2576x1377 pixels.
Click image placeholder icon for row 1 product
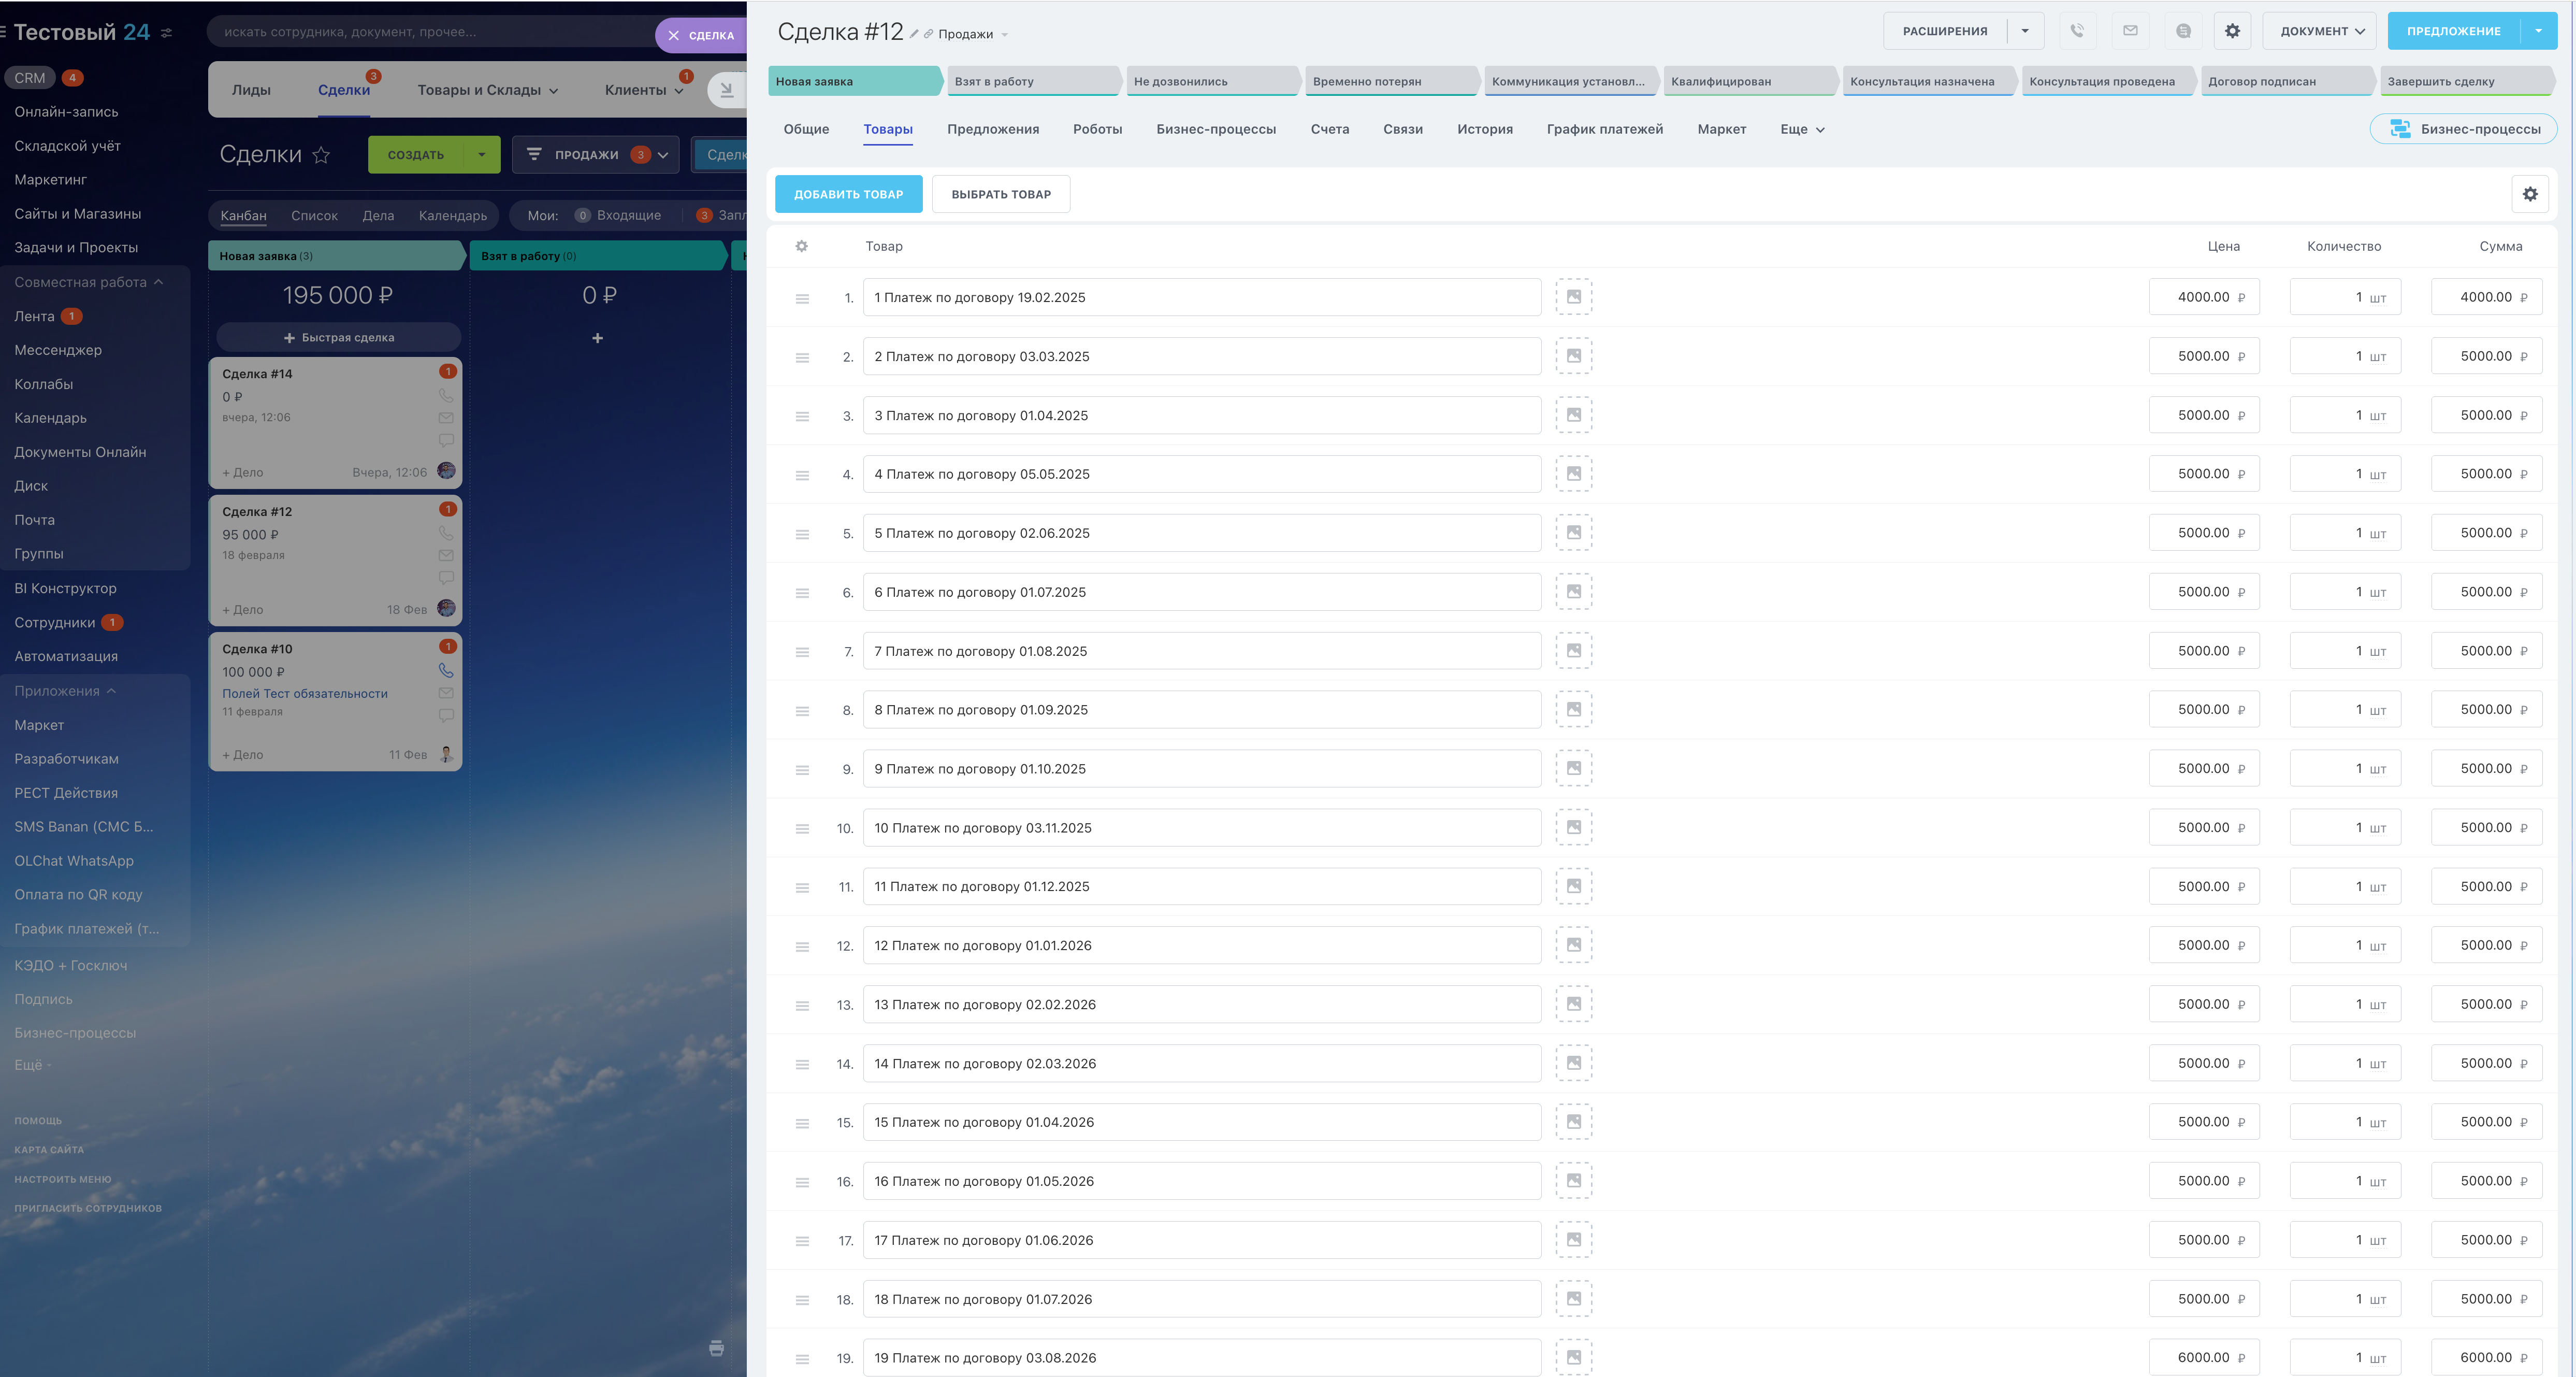[1573, 297]
